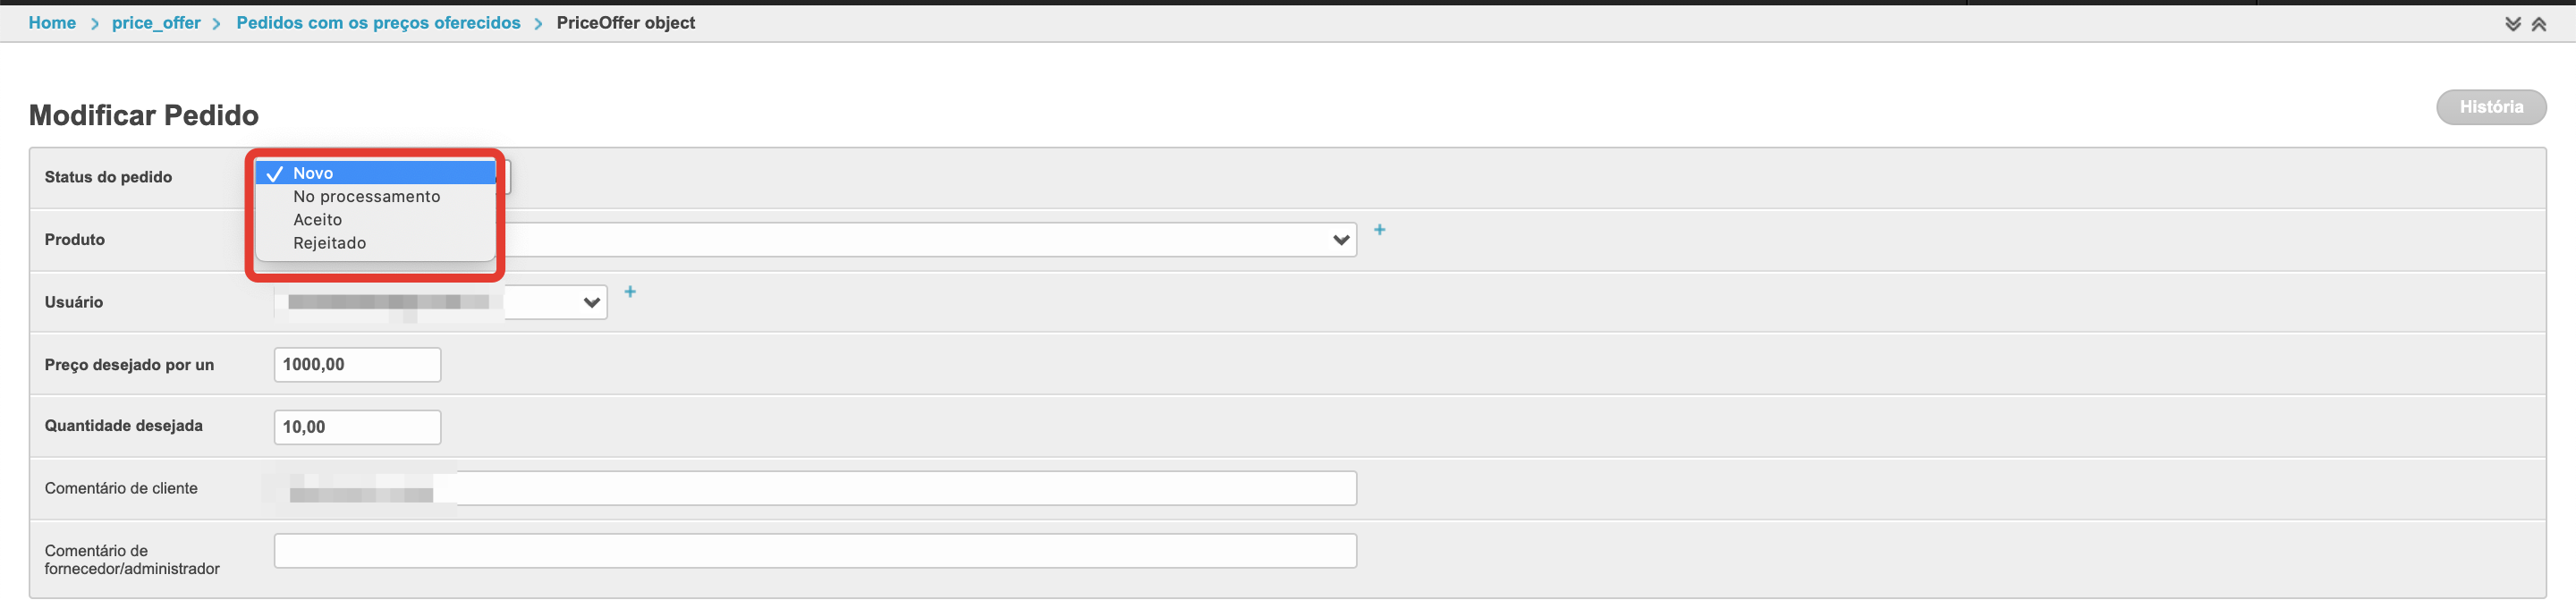Click the plus icon beside Usuário

pyautogui.click(x=630, y=292)
